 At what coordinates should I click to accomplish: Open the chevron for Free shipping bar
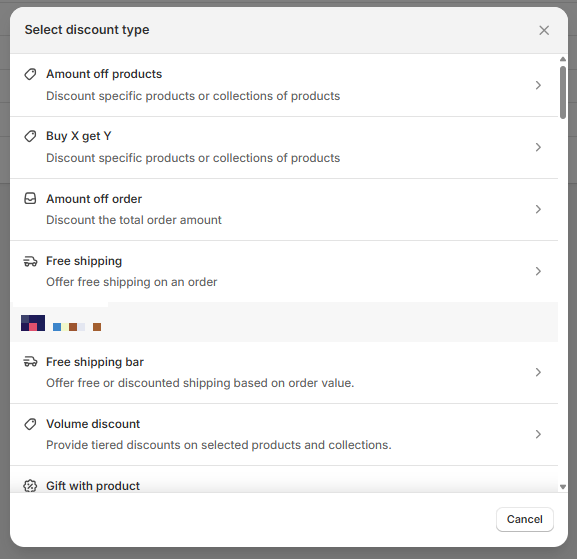538,372
